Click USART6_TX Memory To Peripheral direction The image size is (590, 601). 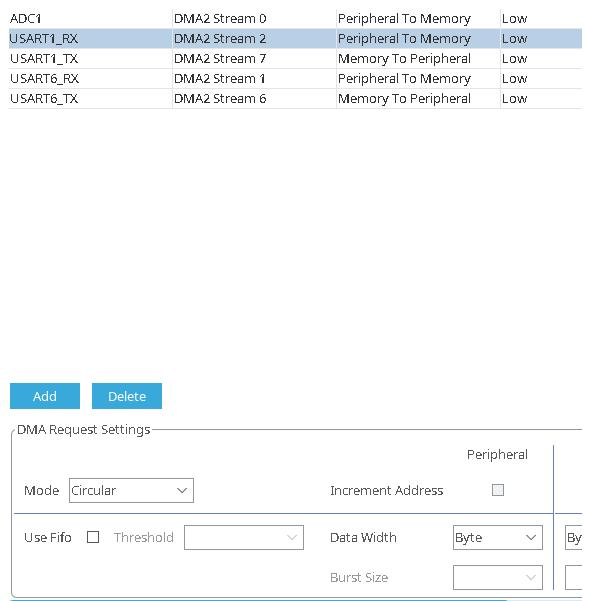pyautogui.click(x=418, y=98)
